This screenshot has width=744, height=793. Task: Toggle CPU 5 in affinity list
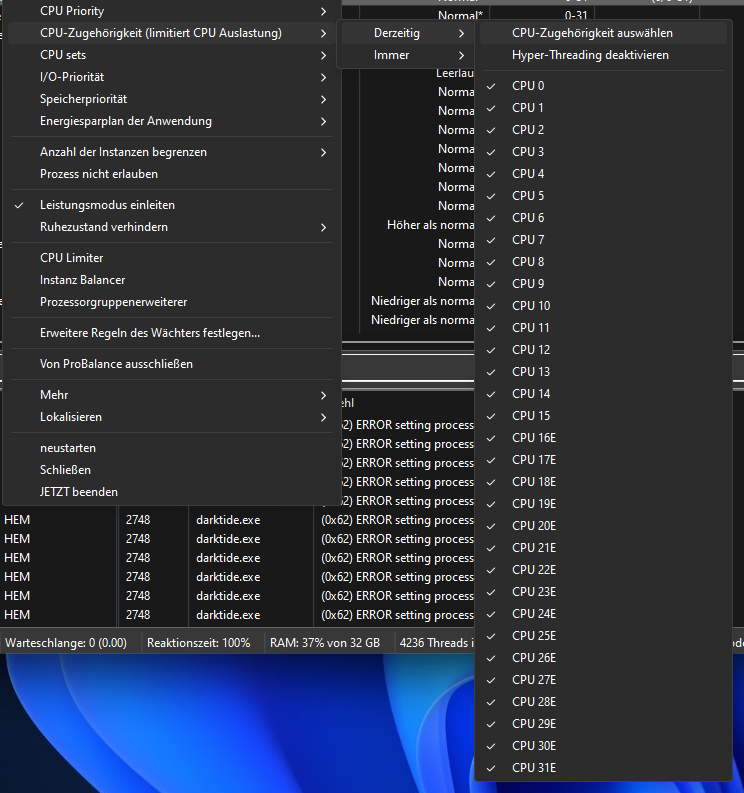click(603, 196)
